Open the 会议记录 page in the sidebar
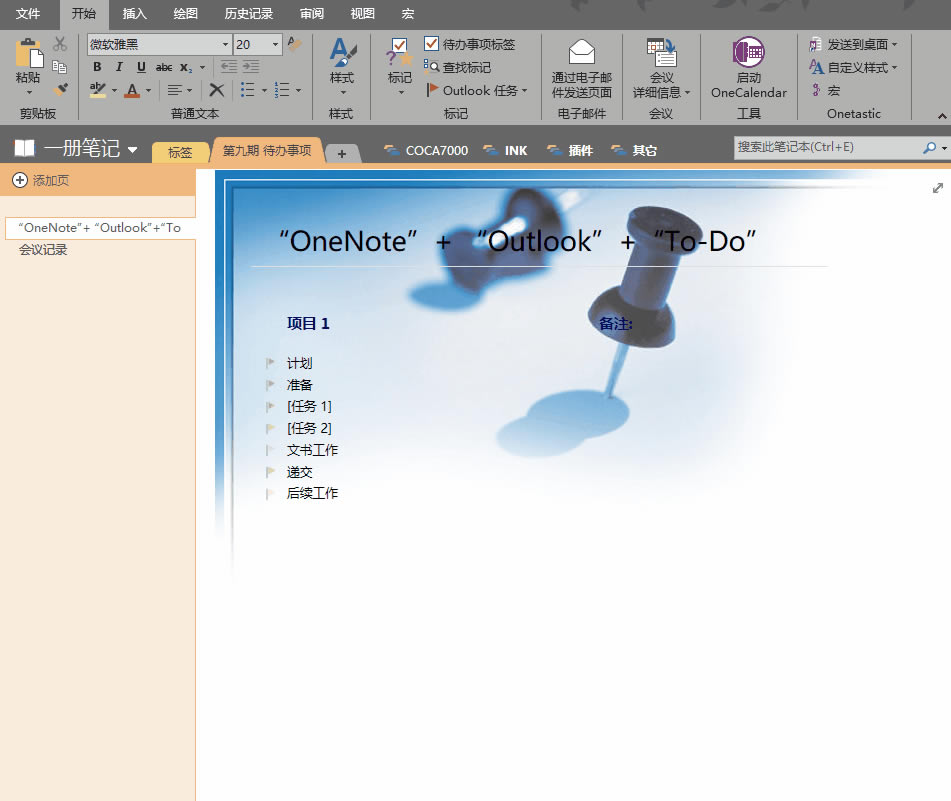The image size is (951, 801). (42, 249)
